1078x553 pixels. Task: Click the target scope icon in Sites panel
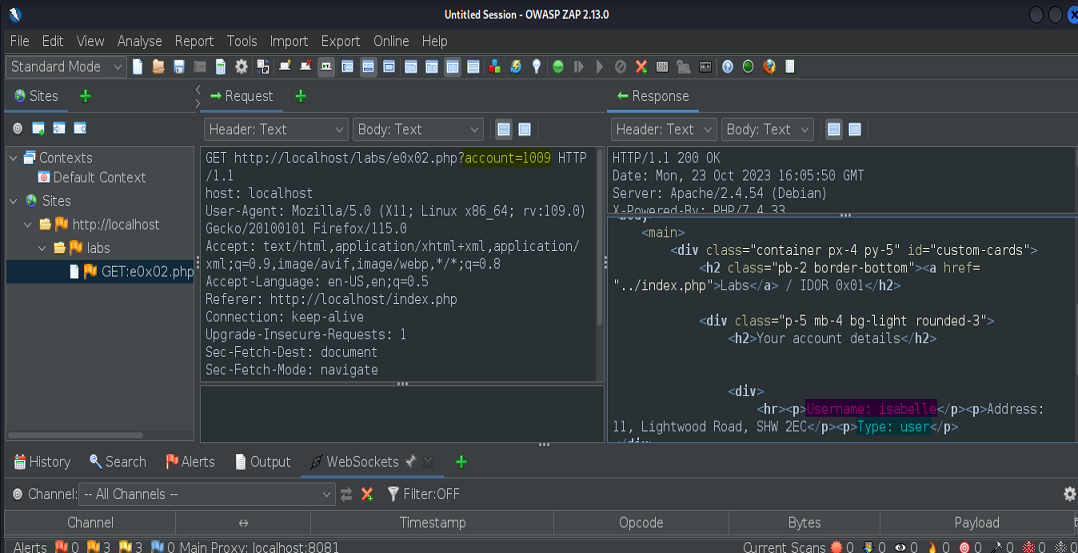coord(18,129)
